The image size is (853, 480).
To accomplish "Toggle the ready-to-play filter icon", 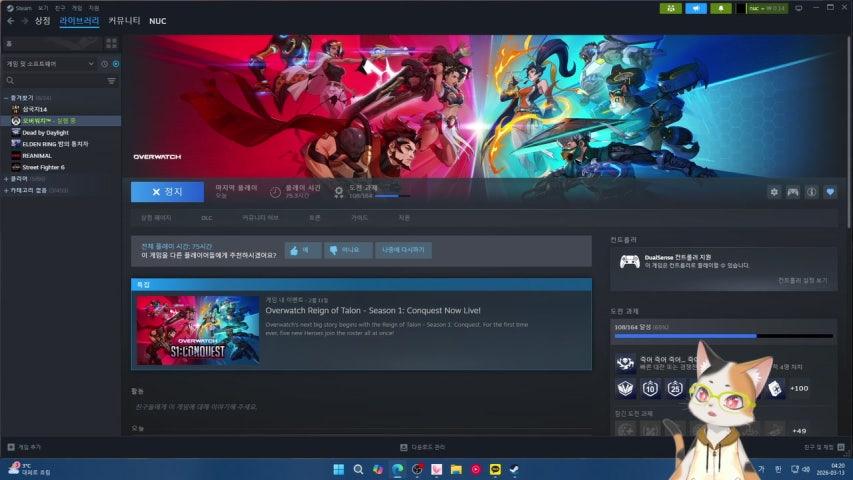I will [116, 64].
